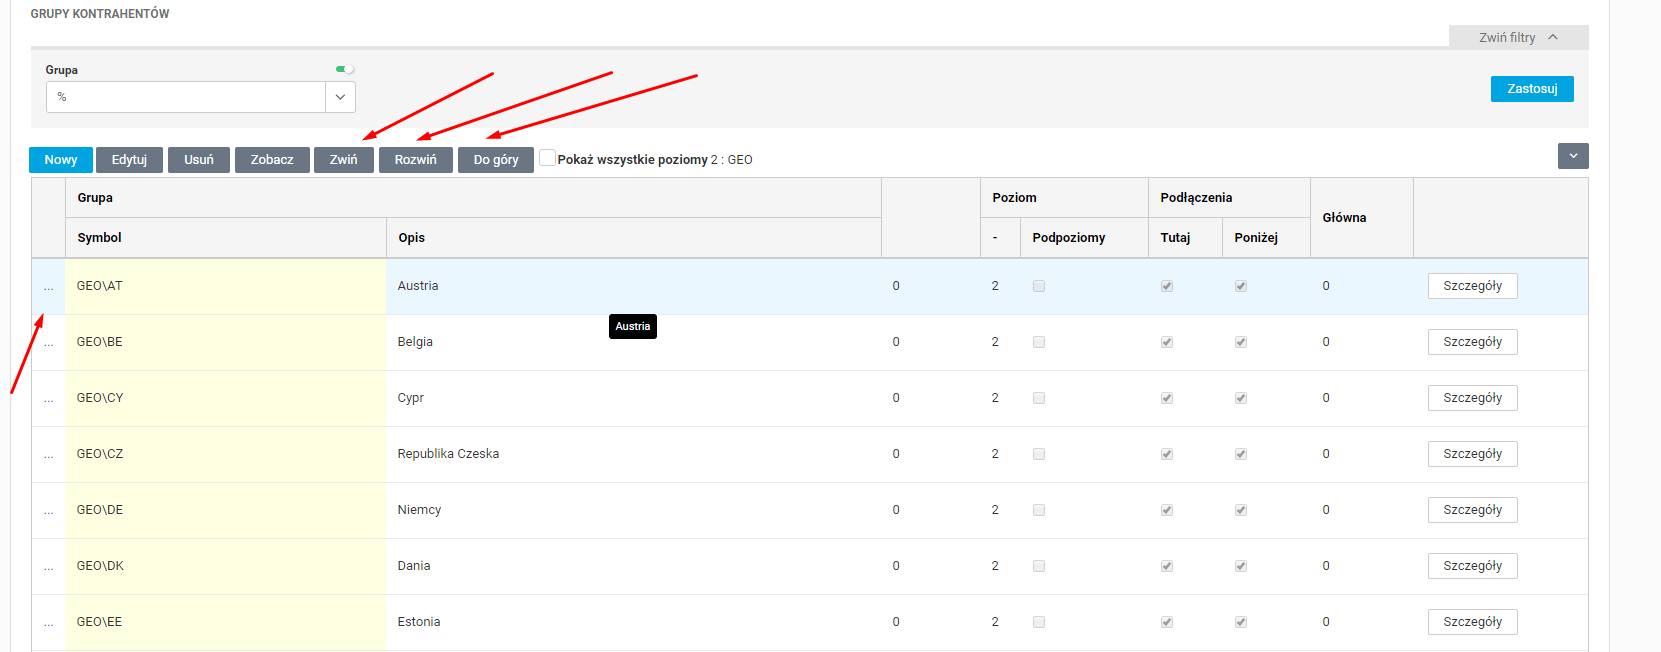The image size is (1661, 652).
Task: Click the Usuń button
Action: tap(199, 160)
